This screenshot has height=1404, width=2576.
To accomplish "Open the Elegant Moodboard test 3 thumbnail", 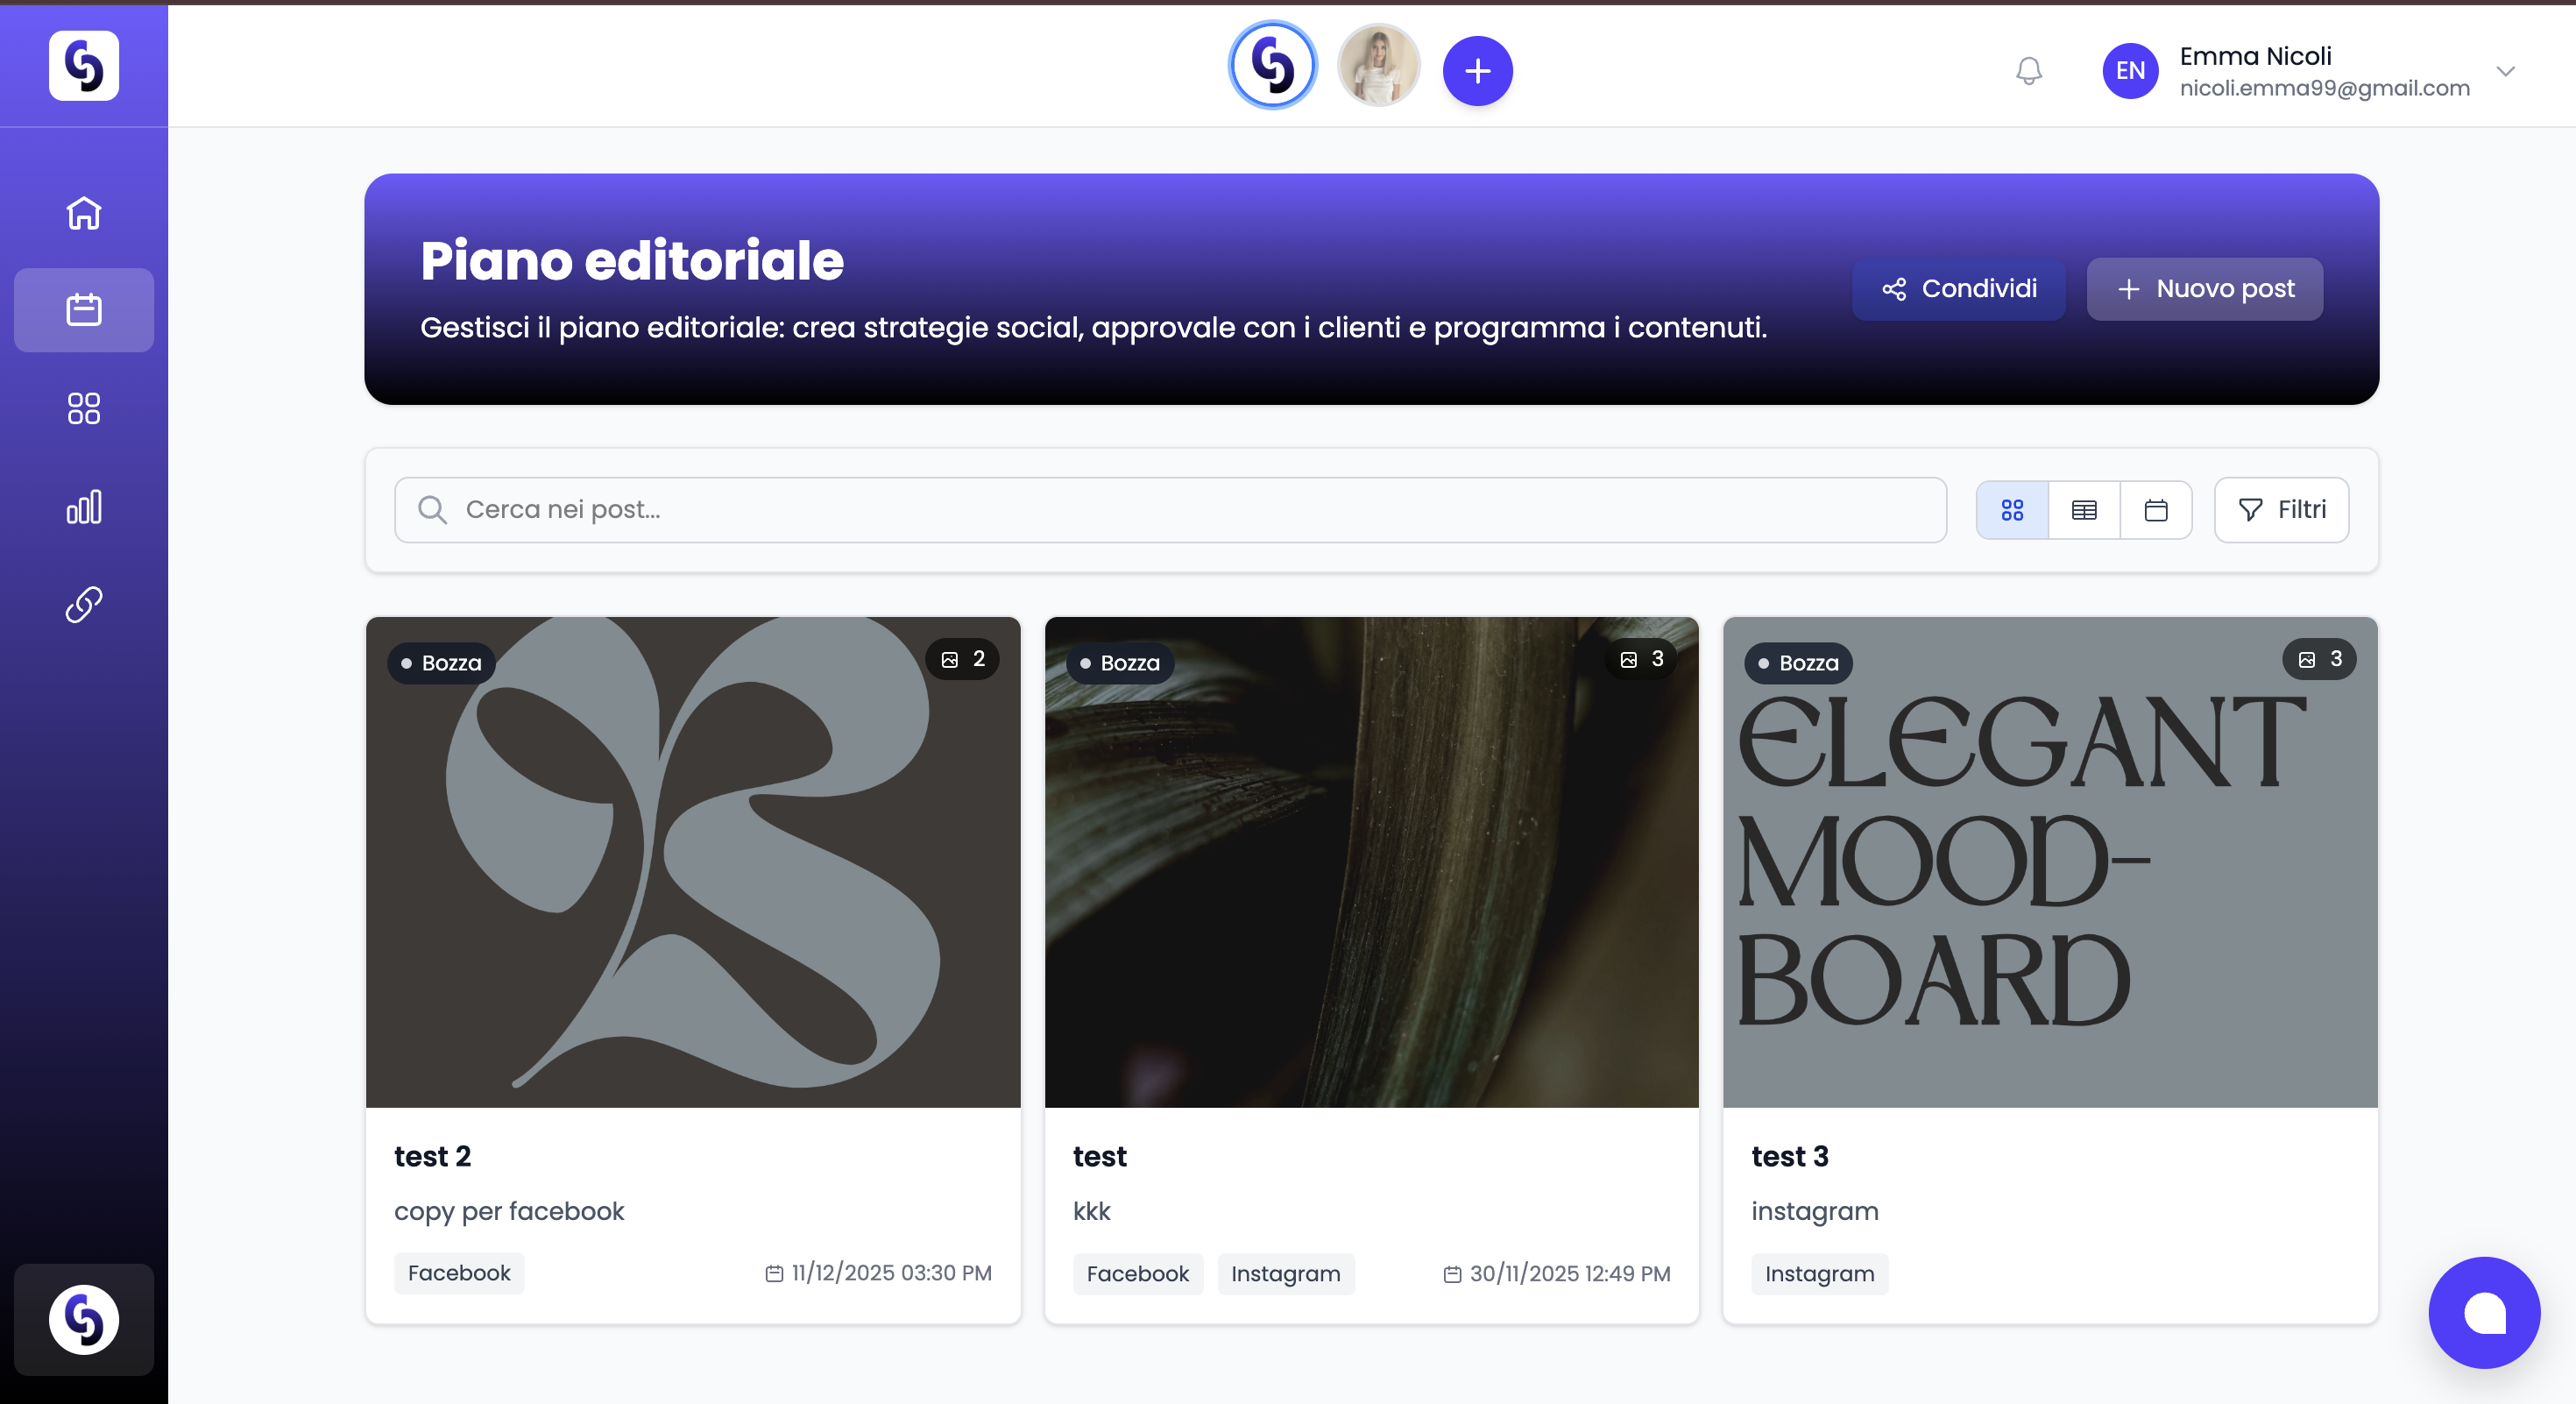I will (x=2049, y=862).
